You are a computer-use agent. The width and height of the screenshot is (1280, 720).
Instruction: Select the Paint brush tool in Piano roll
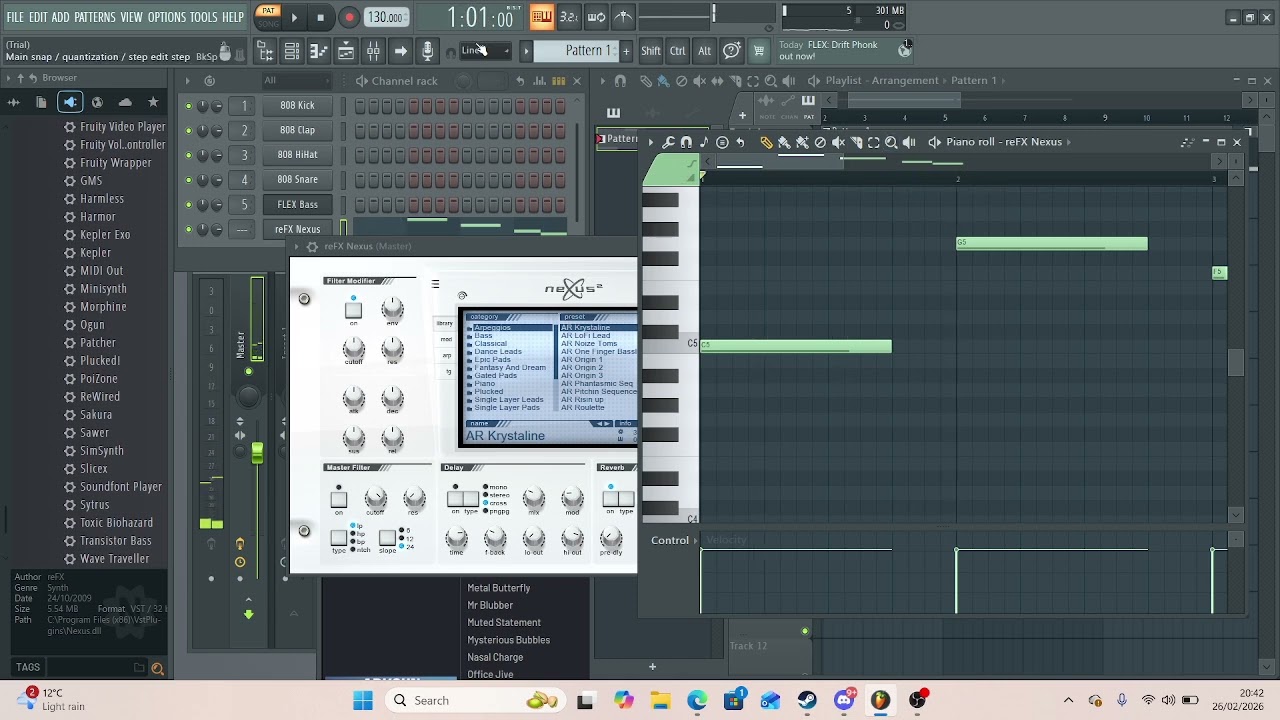784,142
